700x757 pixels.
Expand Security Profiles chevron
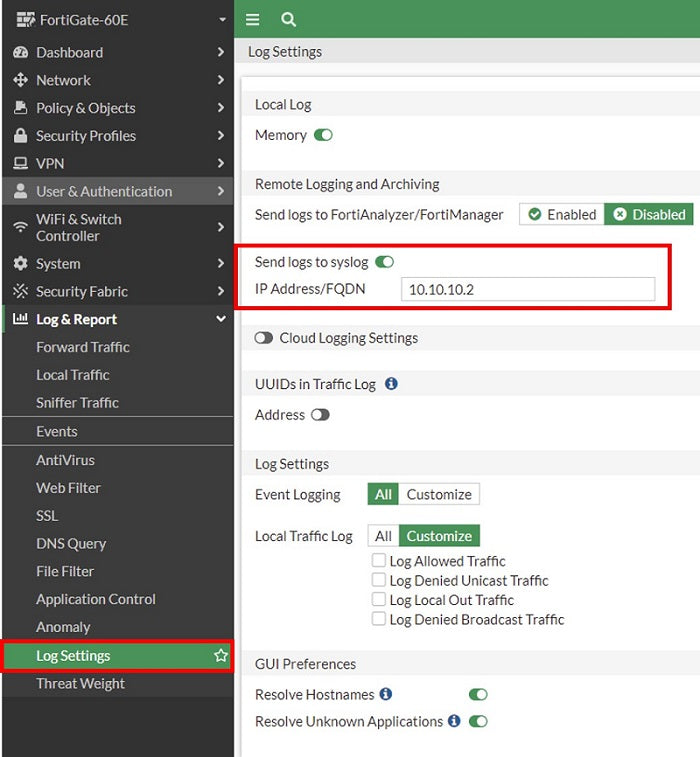221,135
